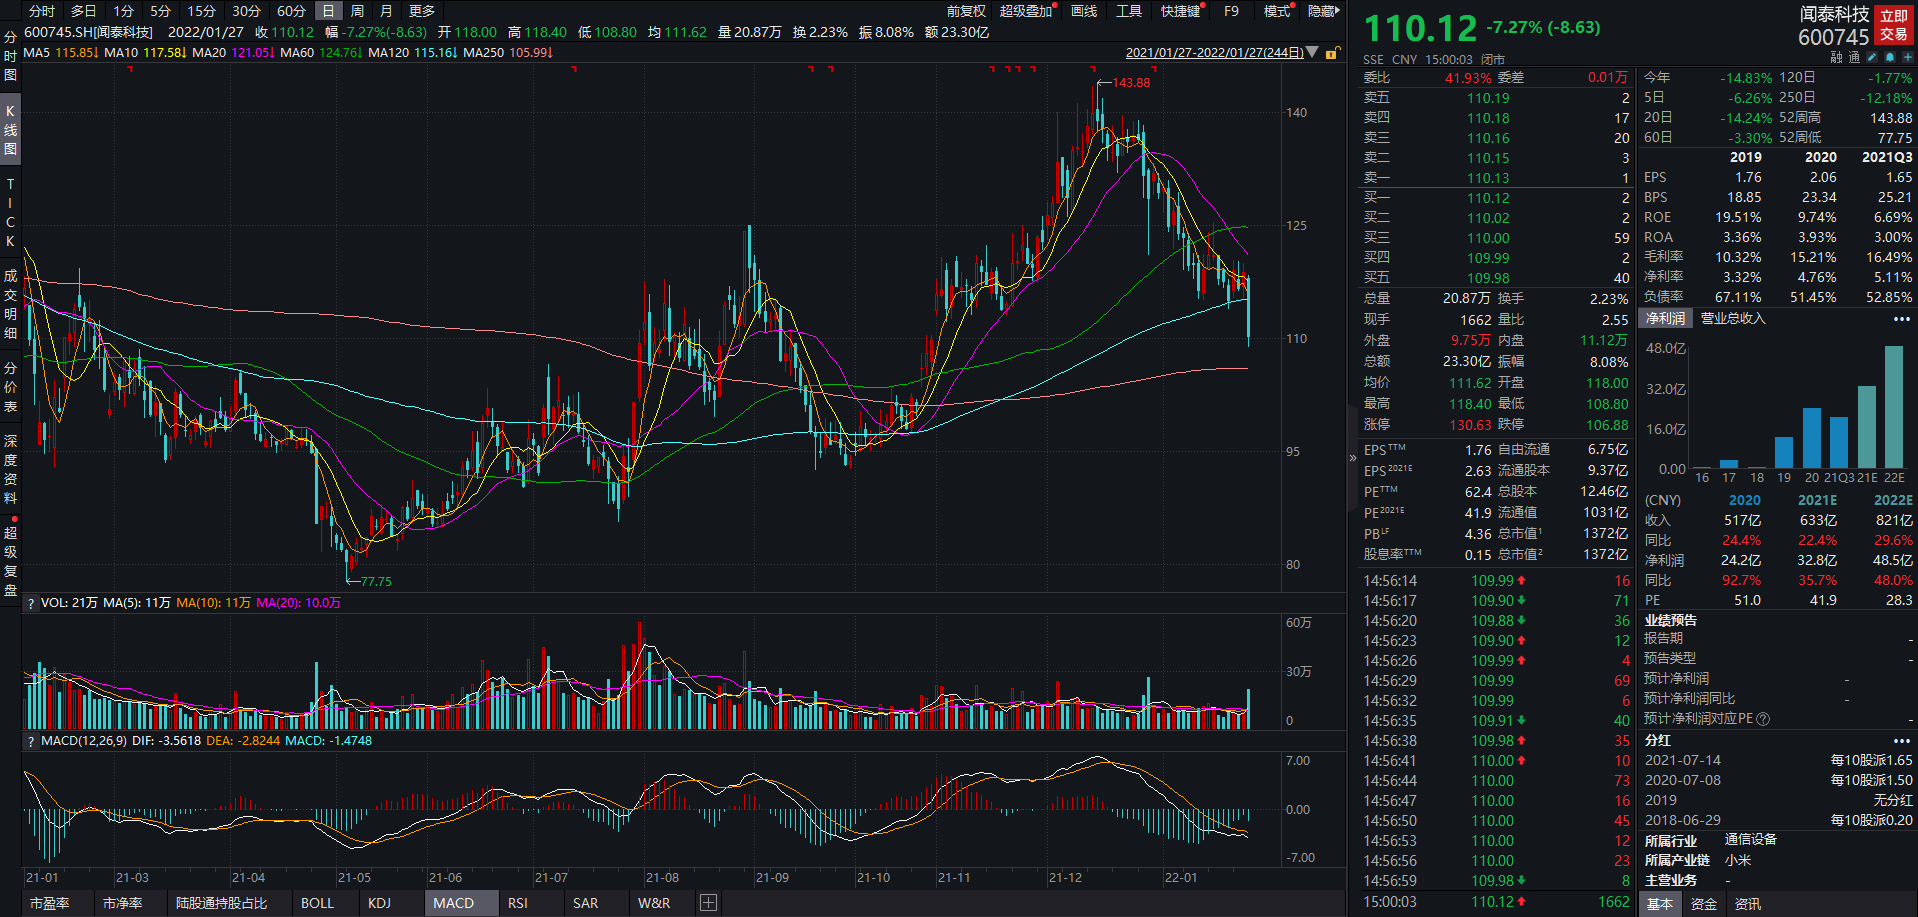Open the 更多 period options
This screenshot has height=917, width=1918.
click(x=422, y=11)
